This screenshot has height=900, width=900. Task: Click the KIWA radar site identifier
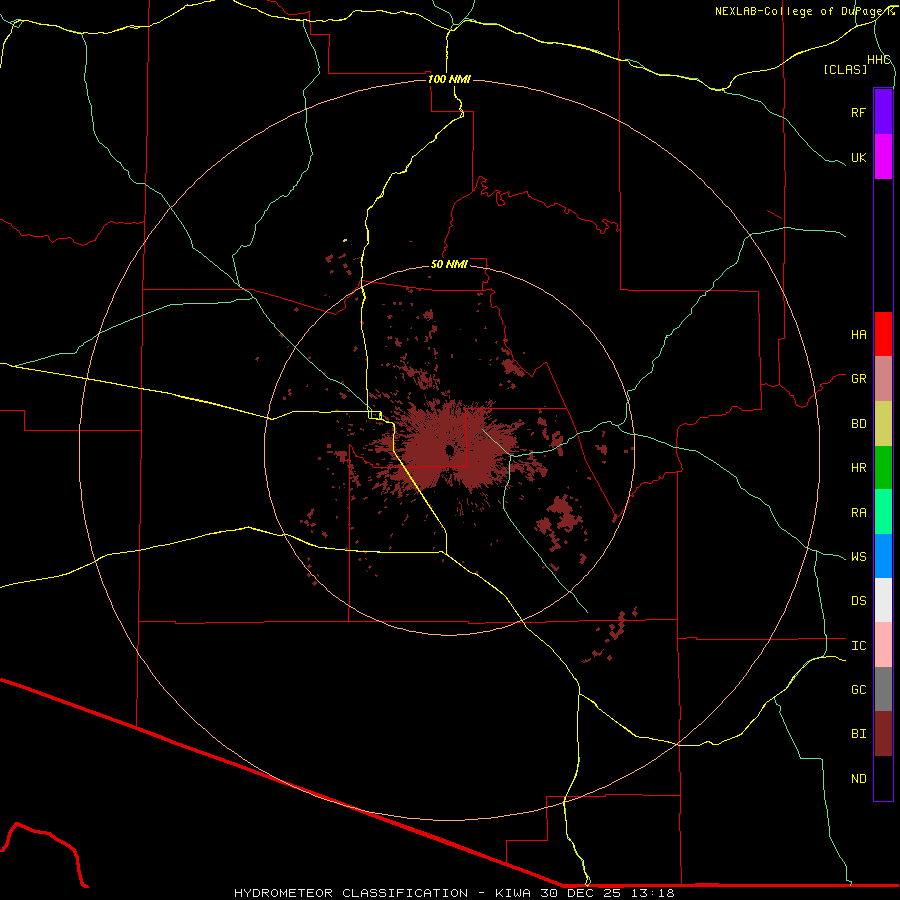click(513, 893)
